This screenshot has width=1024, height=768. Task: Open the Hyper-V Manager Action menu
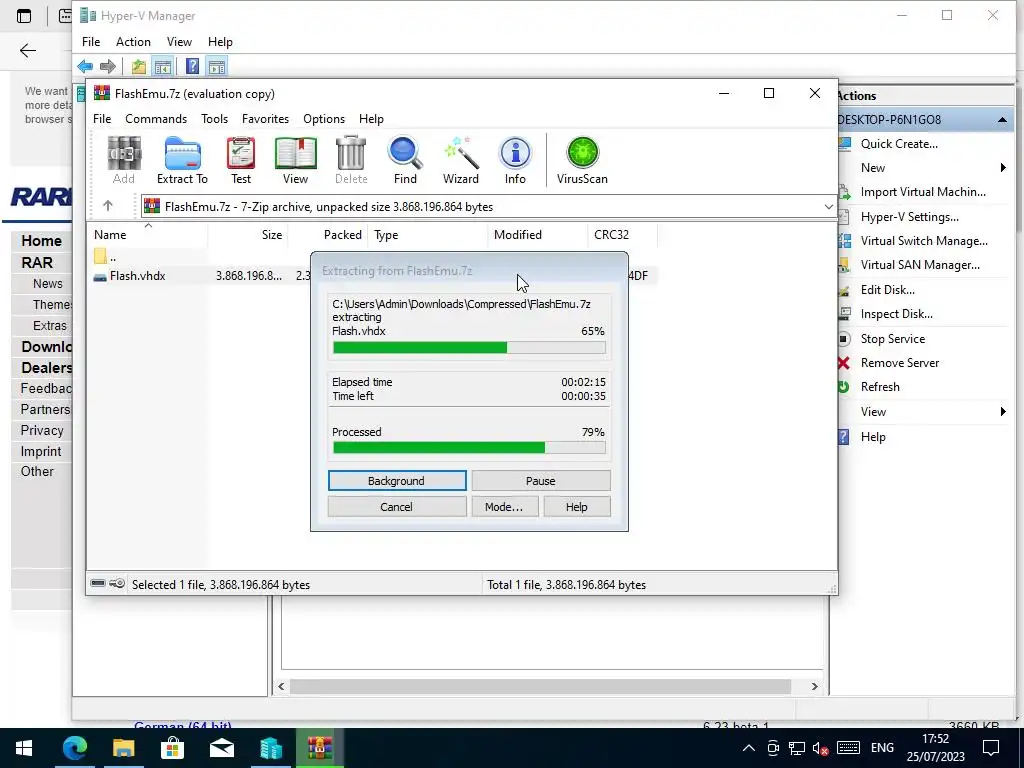point(133,42)
